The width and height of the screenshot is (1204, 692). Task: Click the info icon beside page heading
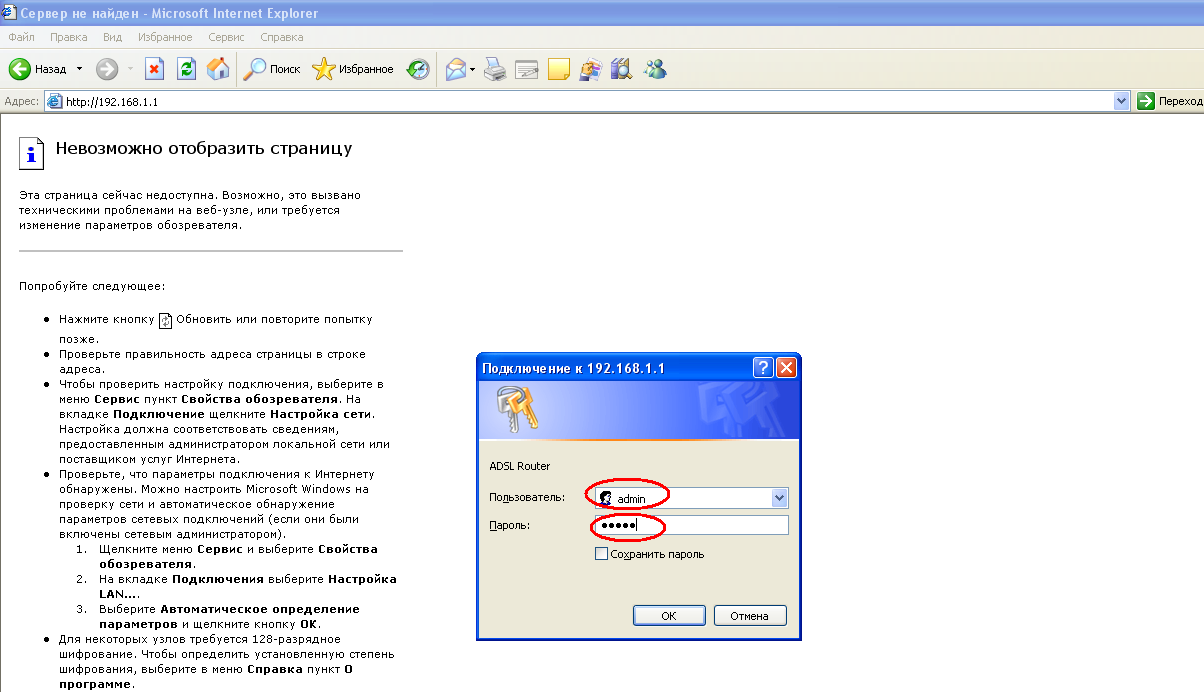click(x=32, y=153)
